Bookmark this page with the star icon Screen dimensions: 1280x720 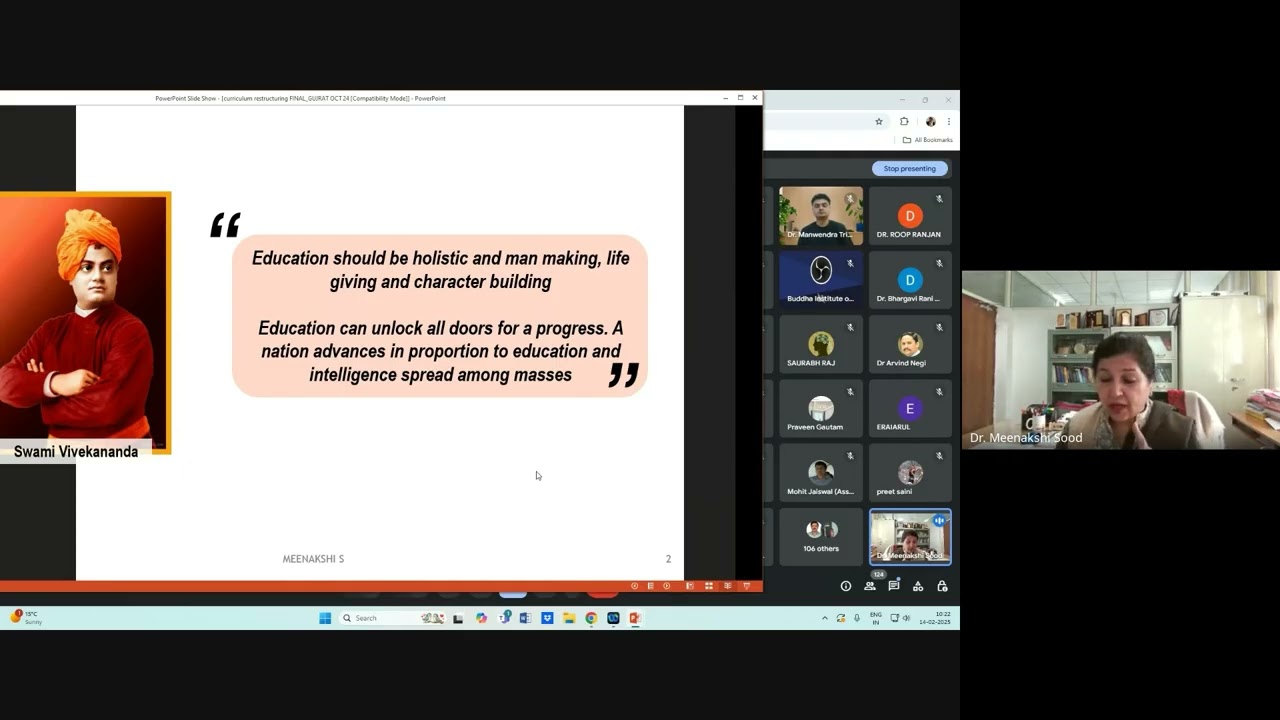[x=879, y=121]
